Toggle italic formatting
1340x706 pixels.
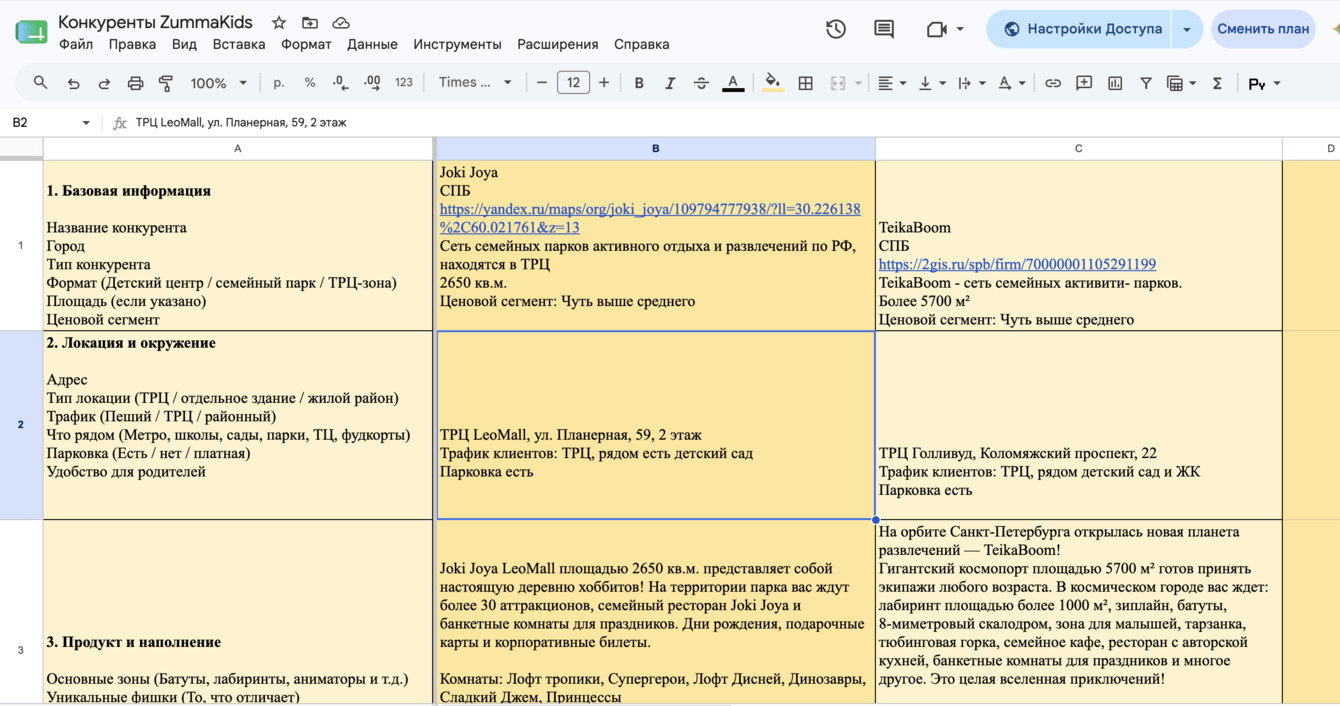(670, 83)
